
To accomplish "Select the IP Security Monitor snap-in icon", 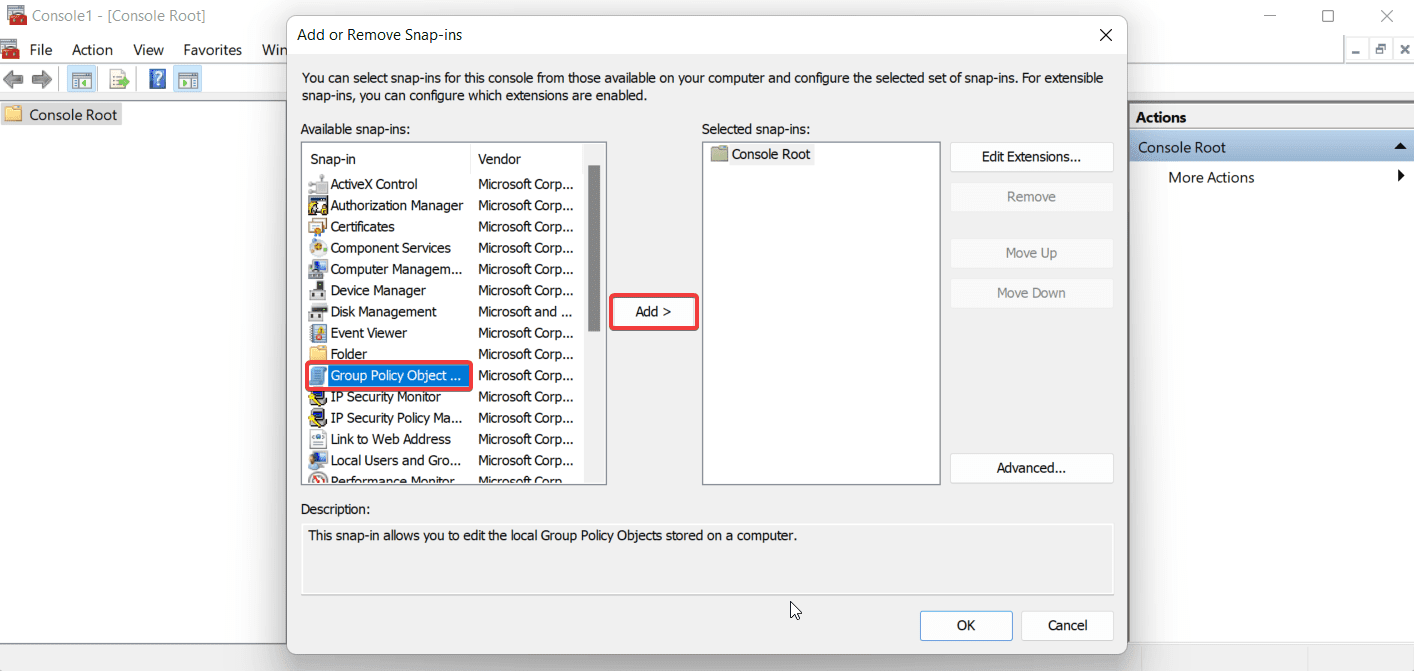I will tap(318, 397).
